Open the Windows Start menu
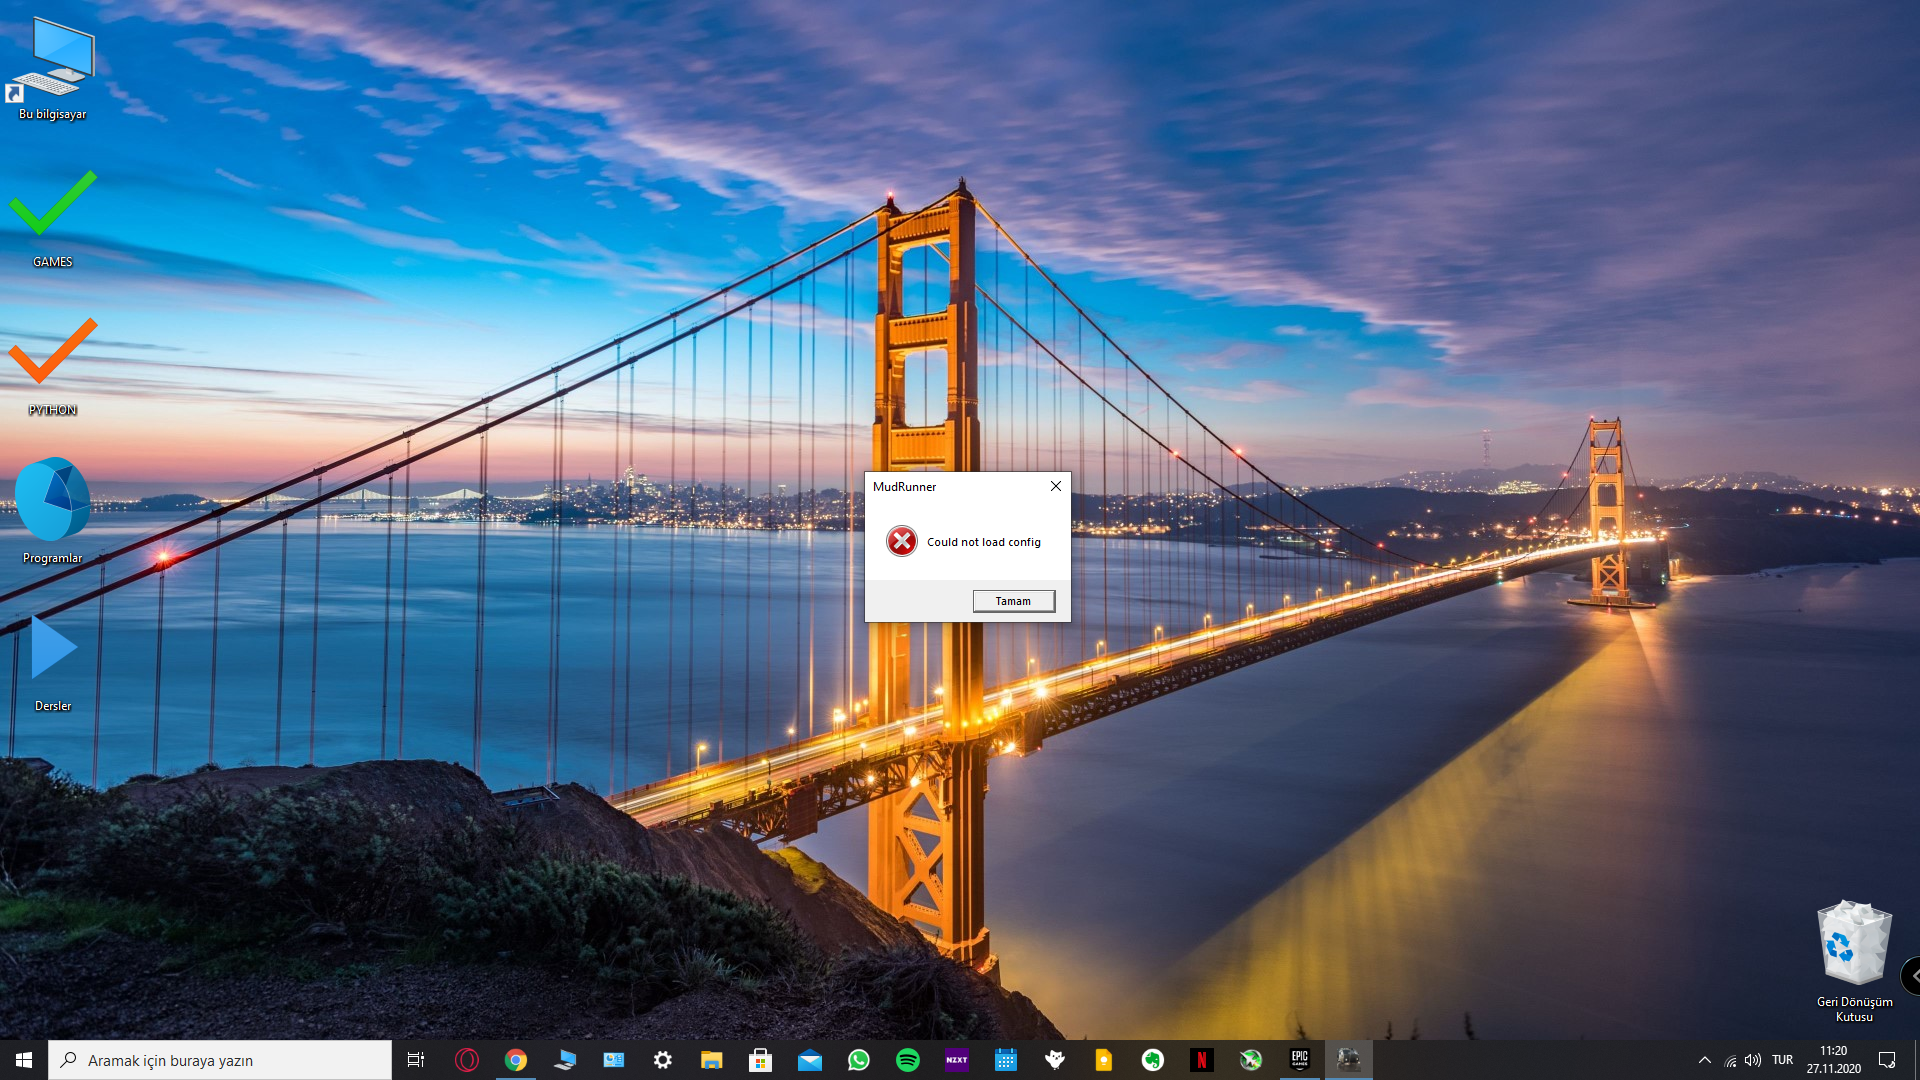Image resolution: width=1920 pixels, height=1080 pixels. [24, 1060]
